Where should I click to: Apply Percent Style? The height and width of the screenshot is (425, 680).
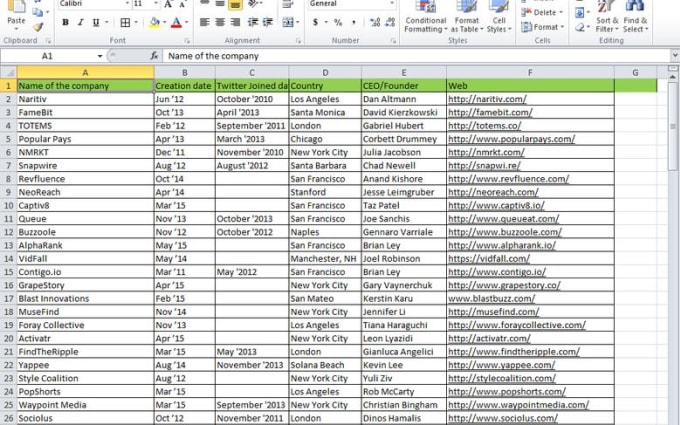338,22
